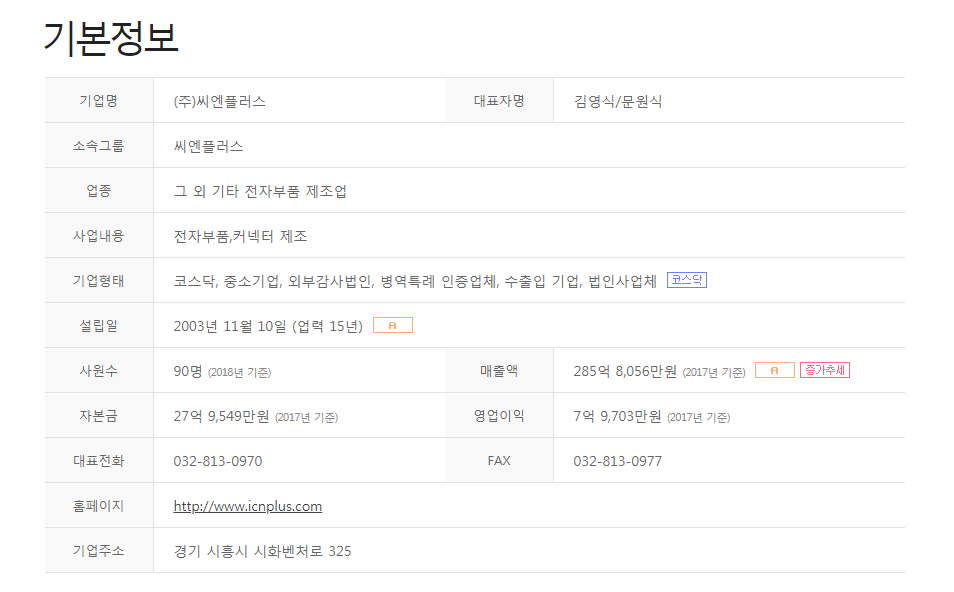Select business content 전자부품,커넥터 제조
This screenshot has height=592, width=954.
pyautogui.click(x=240, y=236)
